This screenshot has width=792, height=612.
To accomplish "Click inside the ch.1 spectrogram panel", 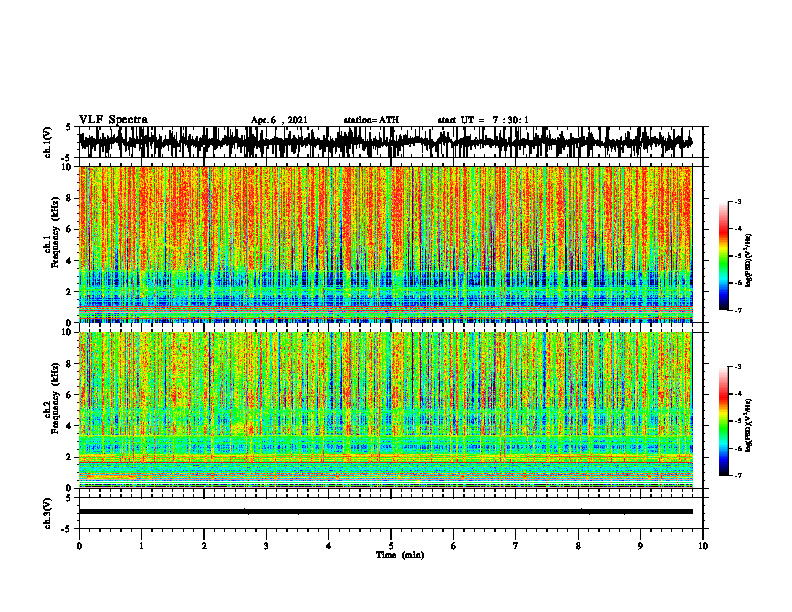I will click(386, 244).
